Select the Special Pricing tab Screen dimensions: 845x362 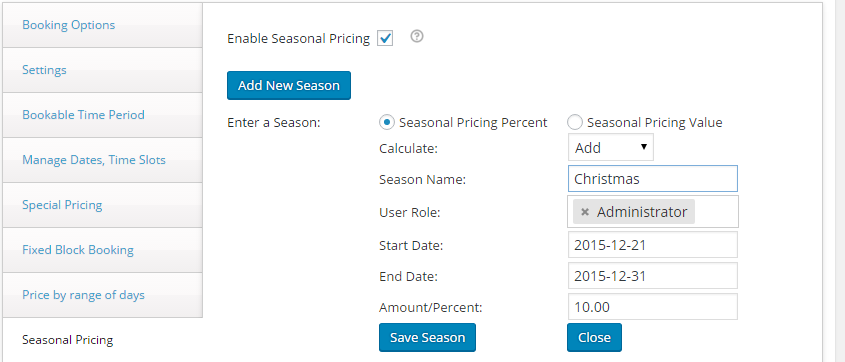point(102,205)
